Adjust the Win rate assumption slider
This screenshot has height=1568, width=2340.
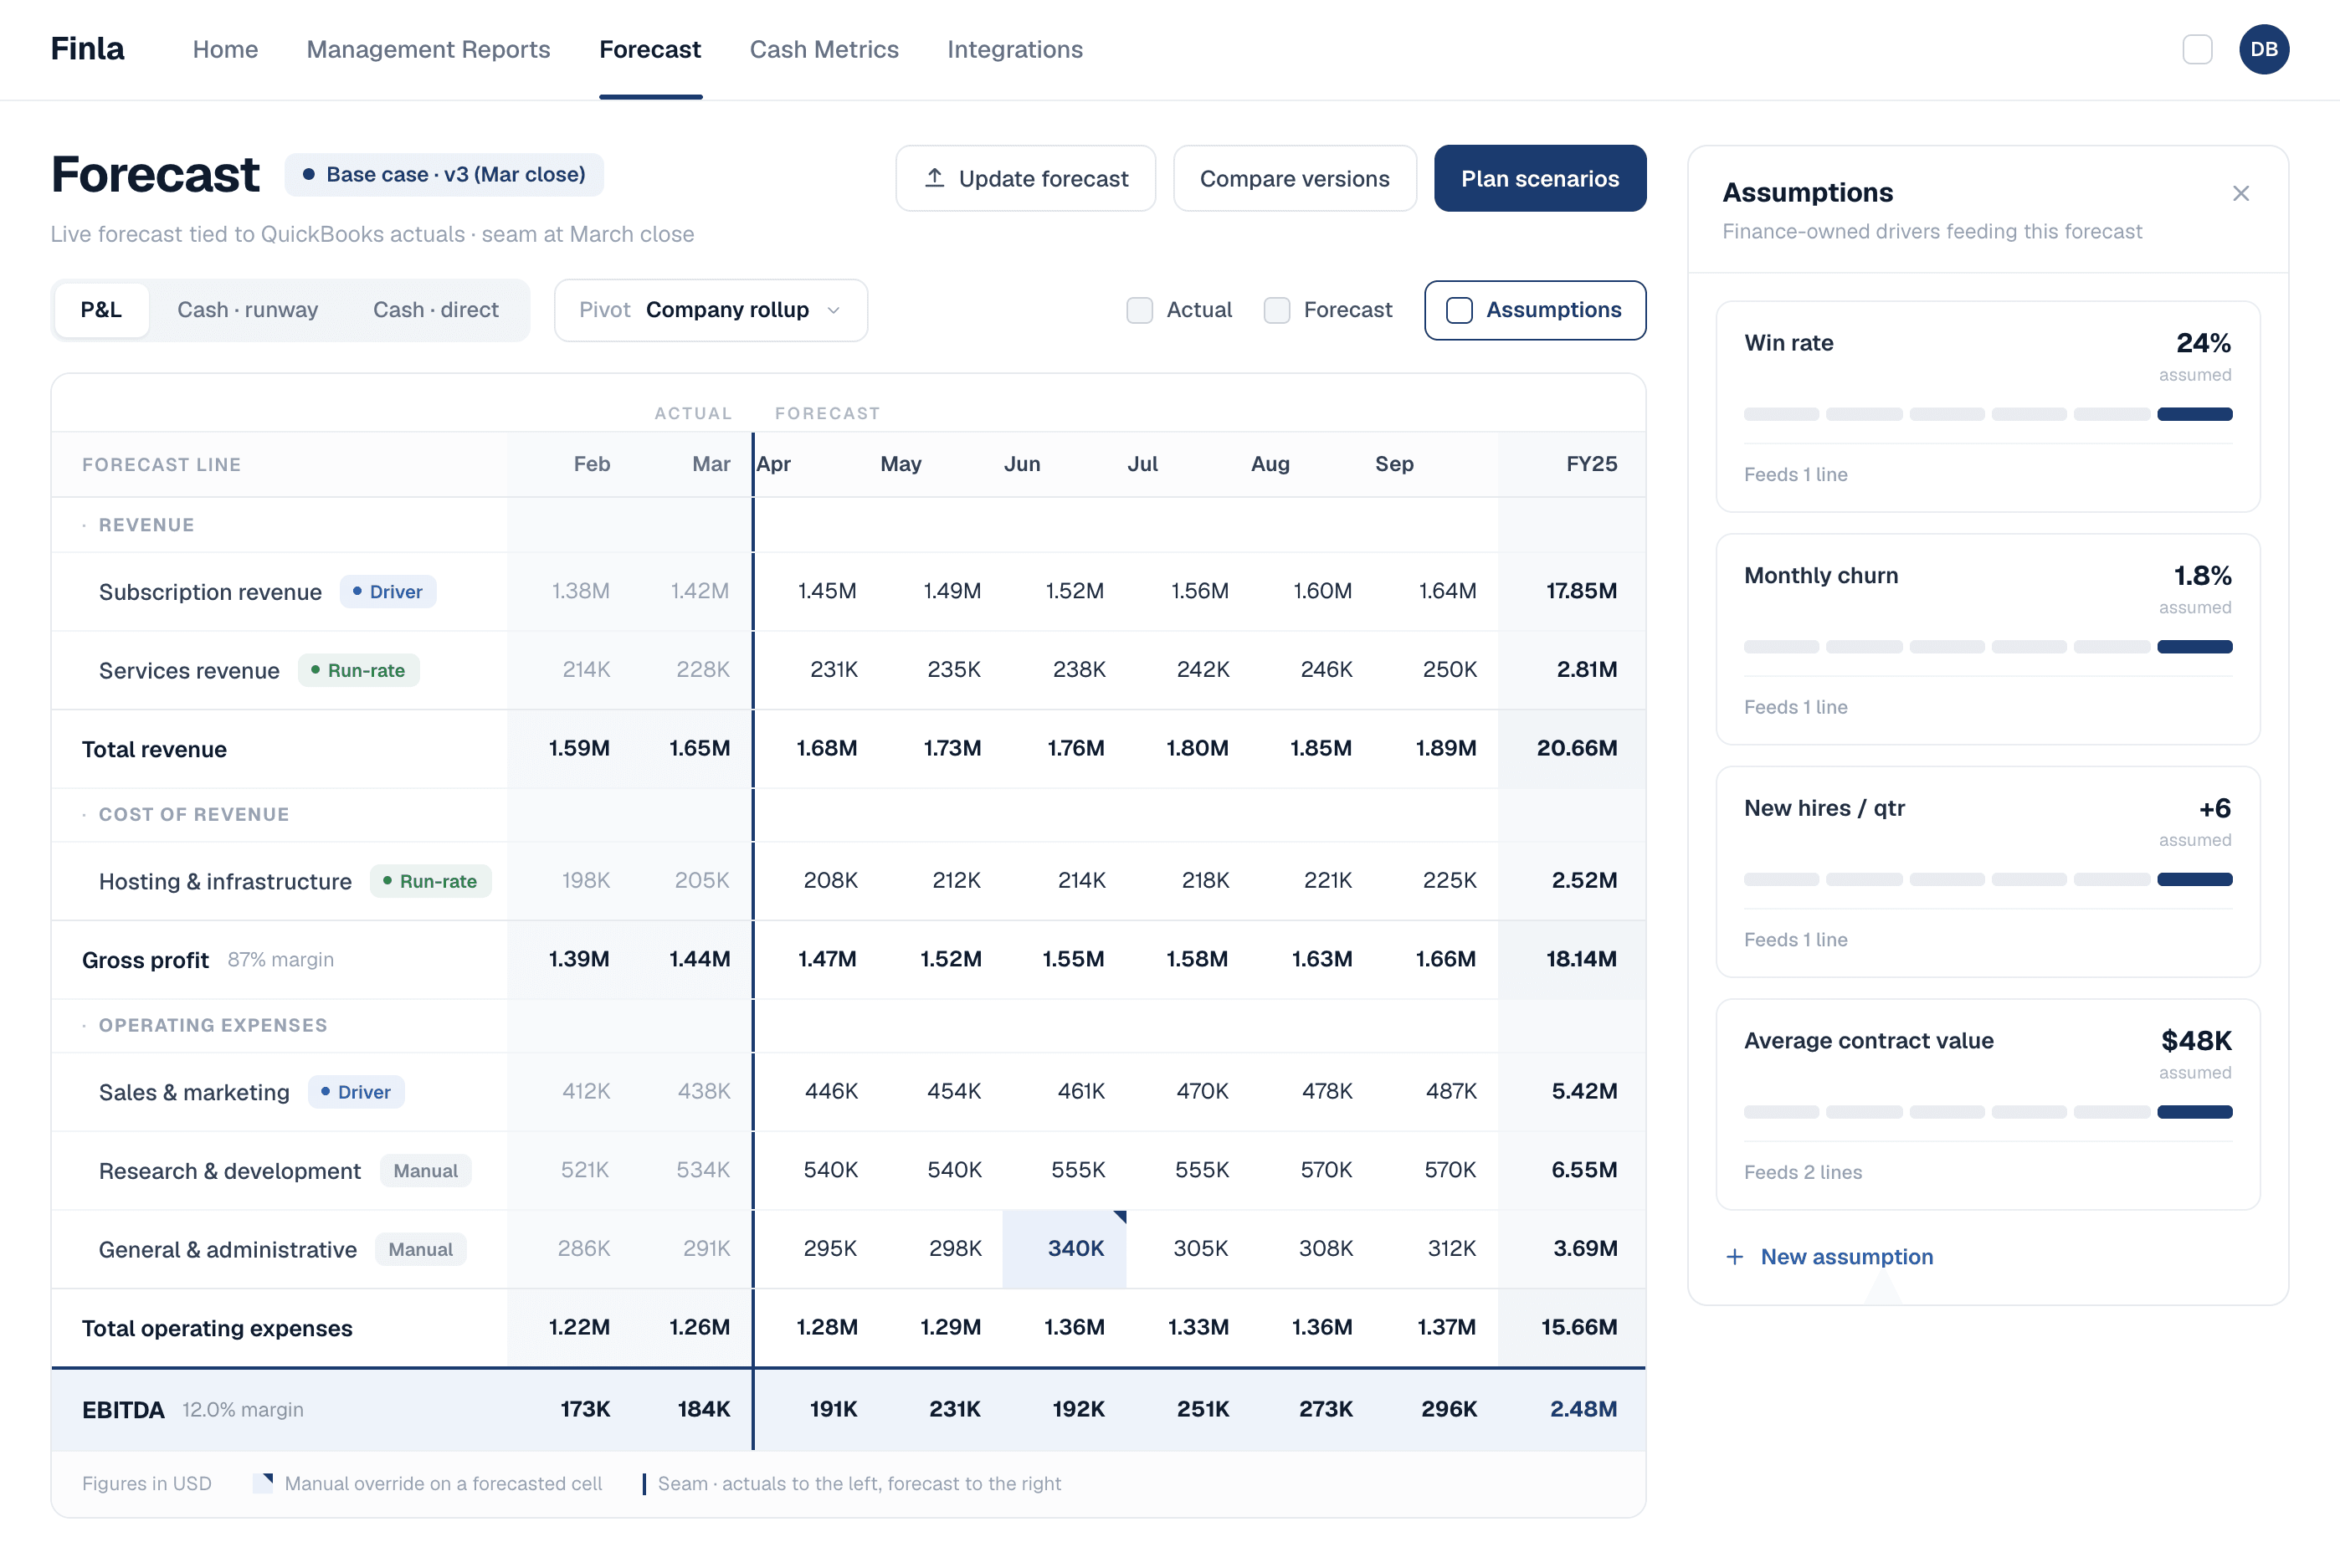(x=1988, y=414)
